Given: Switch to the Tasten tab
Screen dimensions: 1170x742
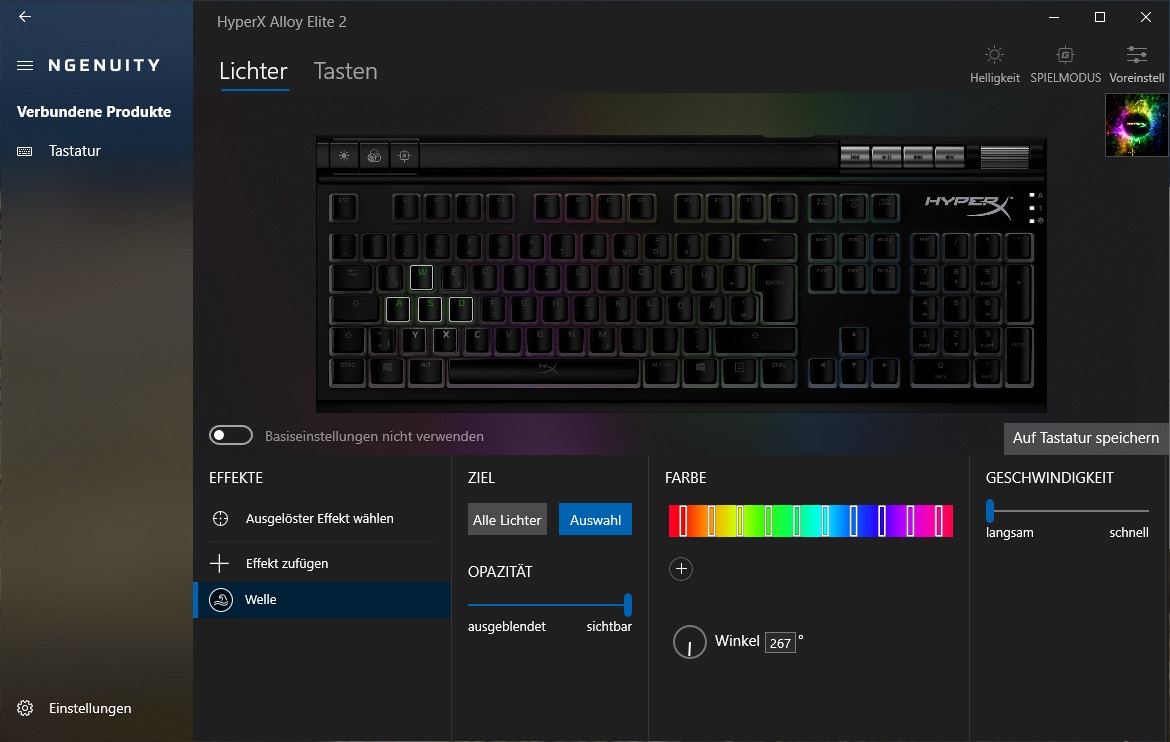Looking at the screenshot, I should (x=345, y=71).
